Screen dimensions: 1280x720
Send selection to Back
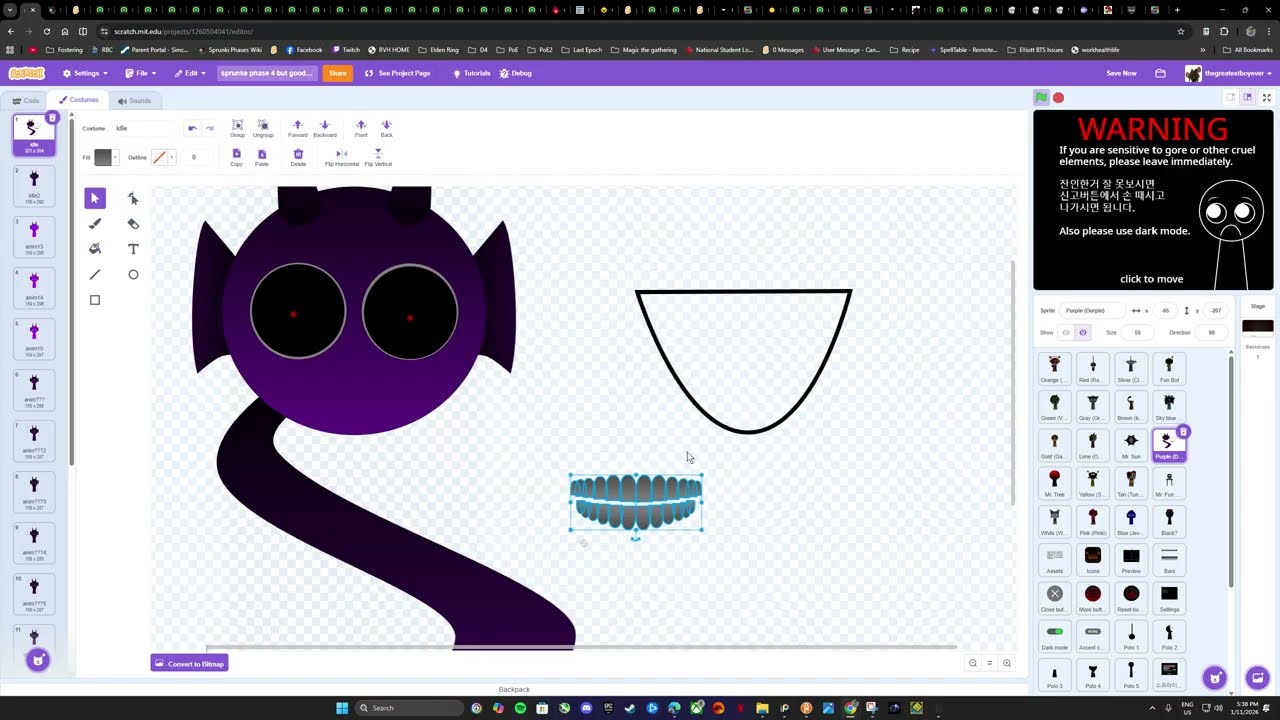tap(386, 128)
